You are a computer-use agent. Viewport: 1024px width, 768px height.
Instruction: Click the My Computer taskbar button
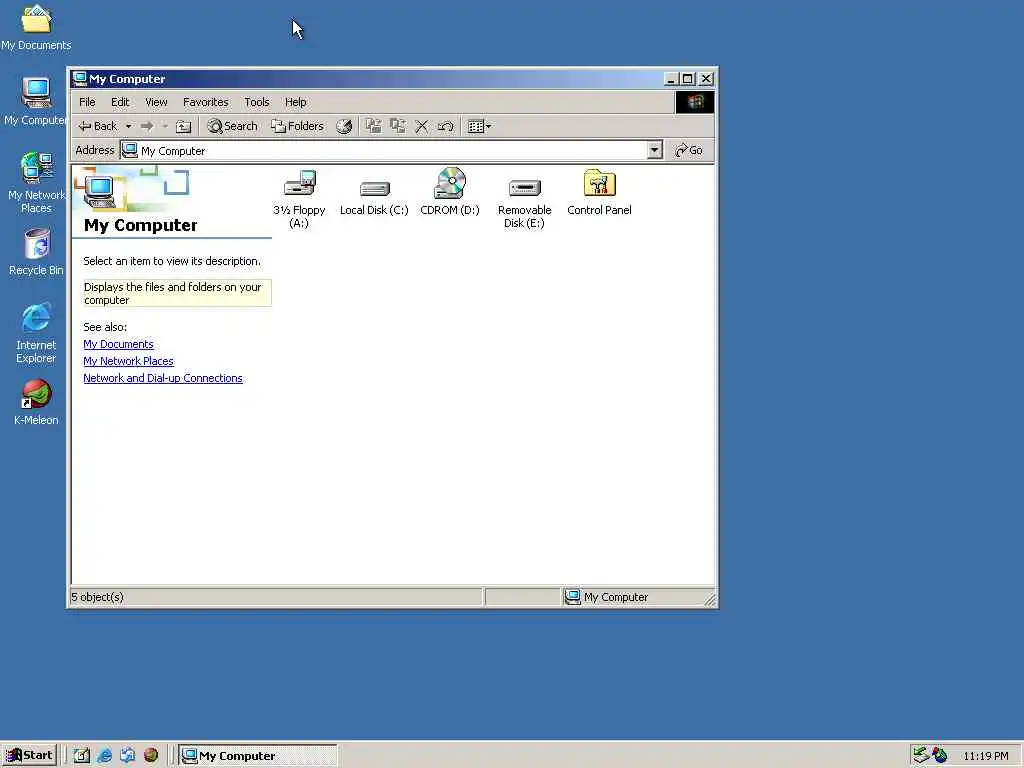tap(258, 756)
